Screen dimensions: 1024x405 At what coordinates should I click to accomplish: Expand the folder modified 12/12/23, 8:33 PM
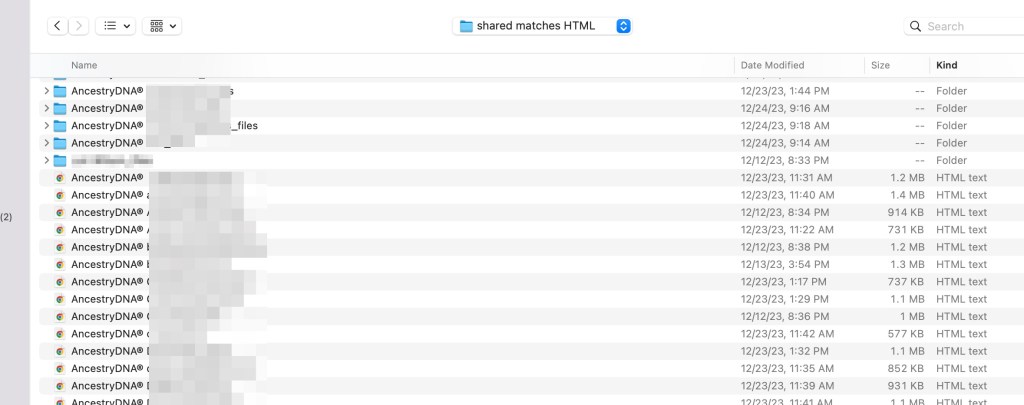[46, 160]
